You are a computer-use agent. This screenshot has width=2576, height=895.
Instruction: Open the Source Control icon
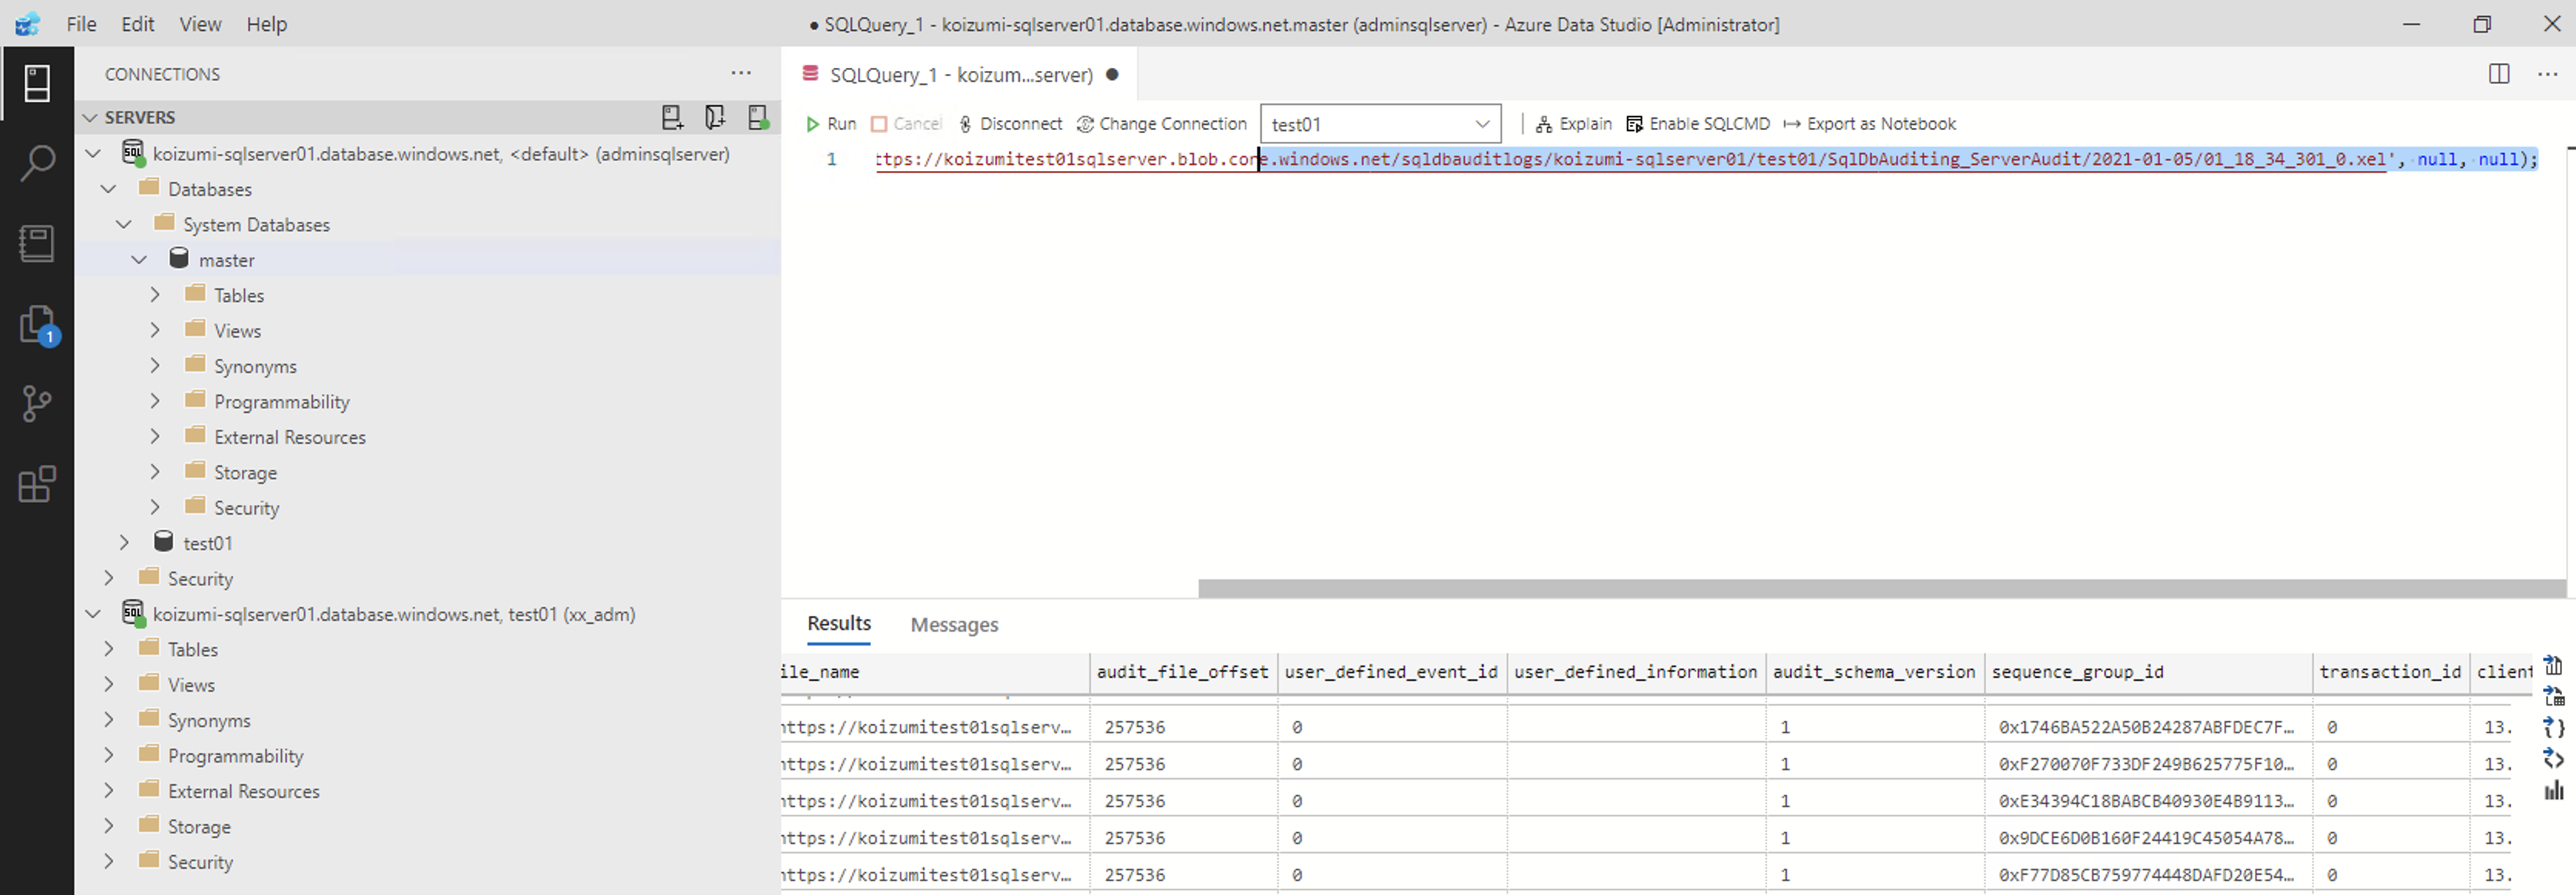37,404
